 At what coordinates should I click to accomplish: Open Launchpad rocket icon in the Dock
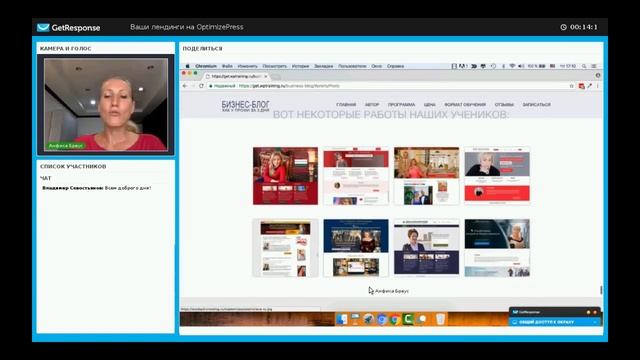(368, 319)
